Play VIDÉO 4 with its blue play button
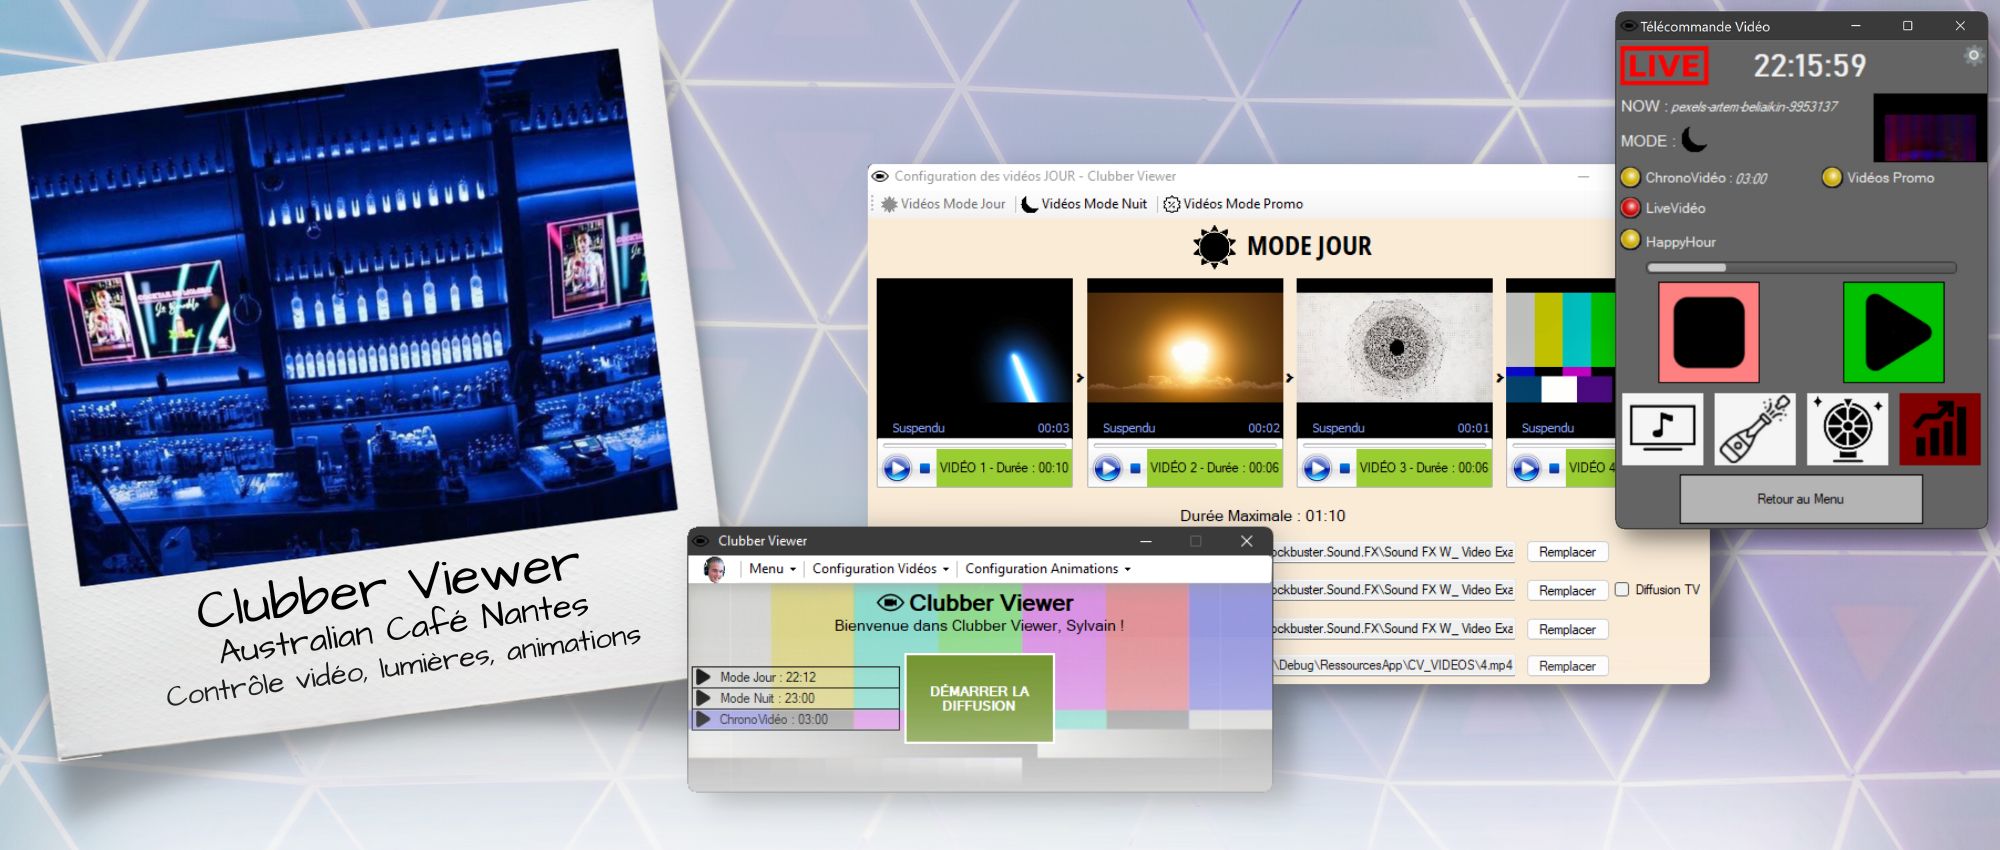Viewport: 2000px width, 850px height. [x=1526, y=468]
